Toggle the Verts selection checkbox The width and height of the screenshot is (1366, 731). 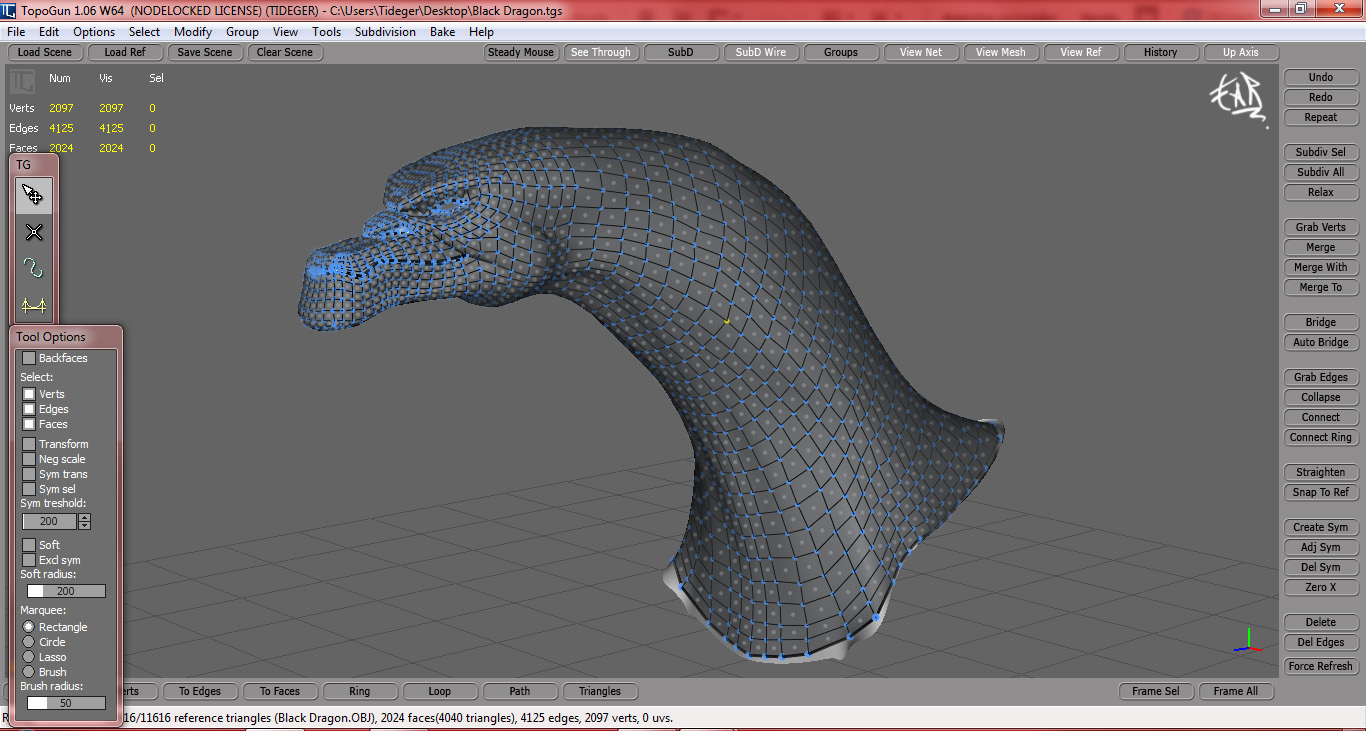click(29, 394)
